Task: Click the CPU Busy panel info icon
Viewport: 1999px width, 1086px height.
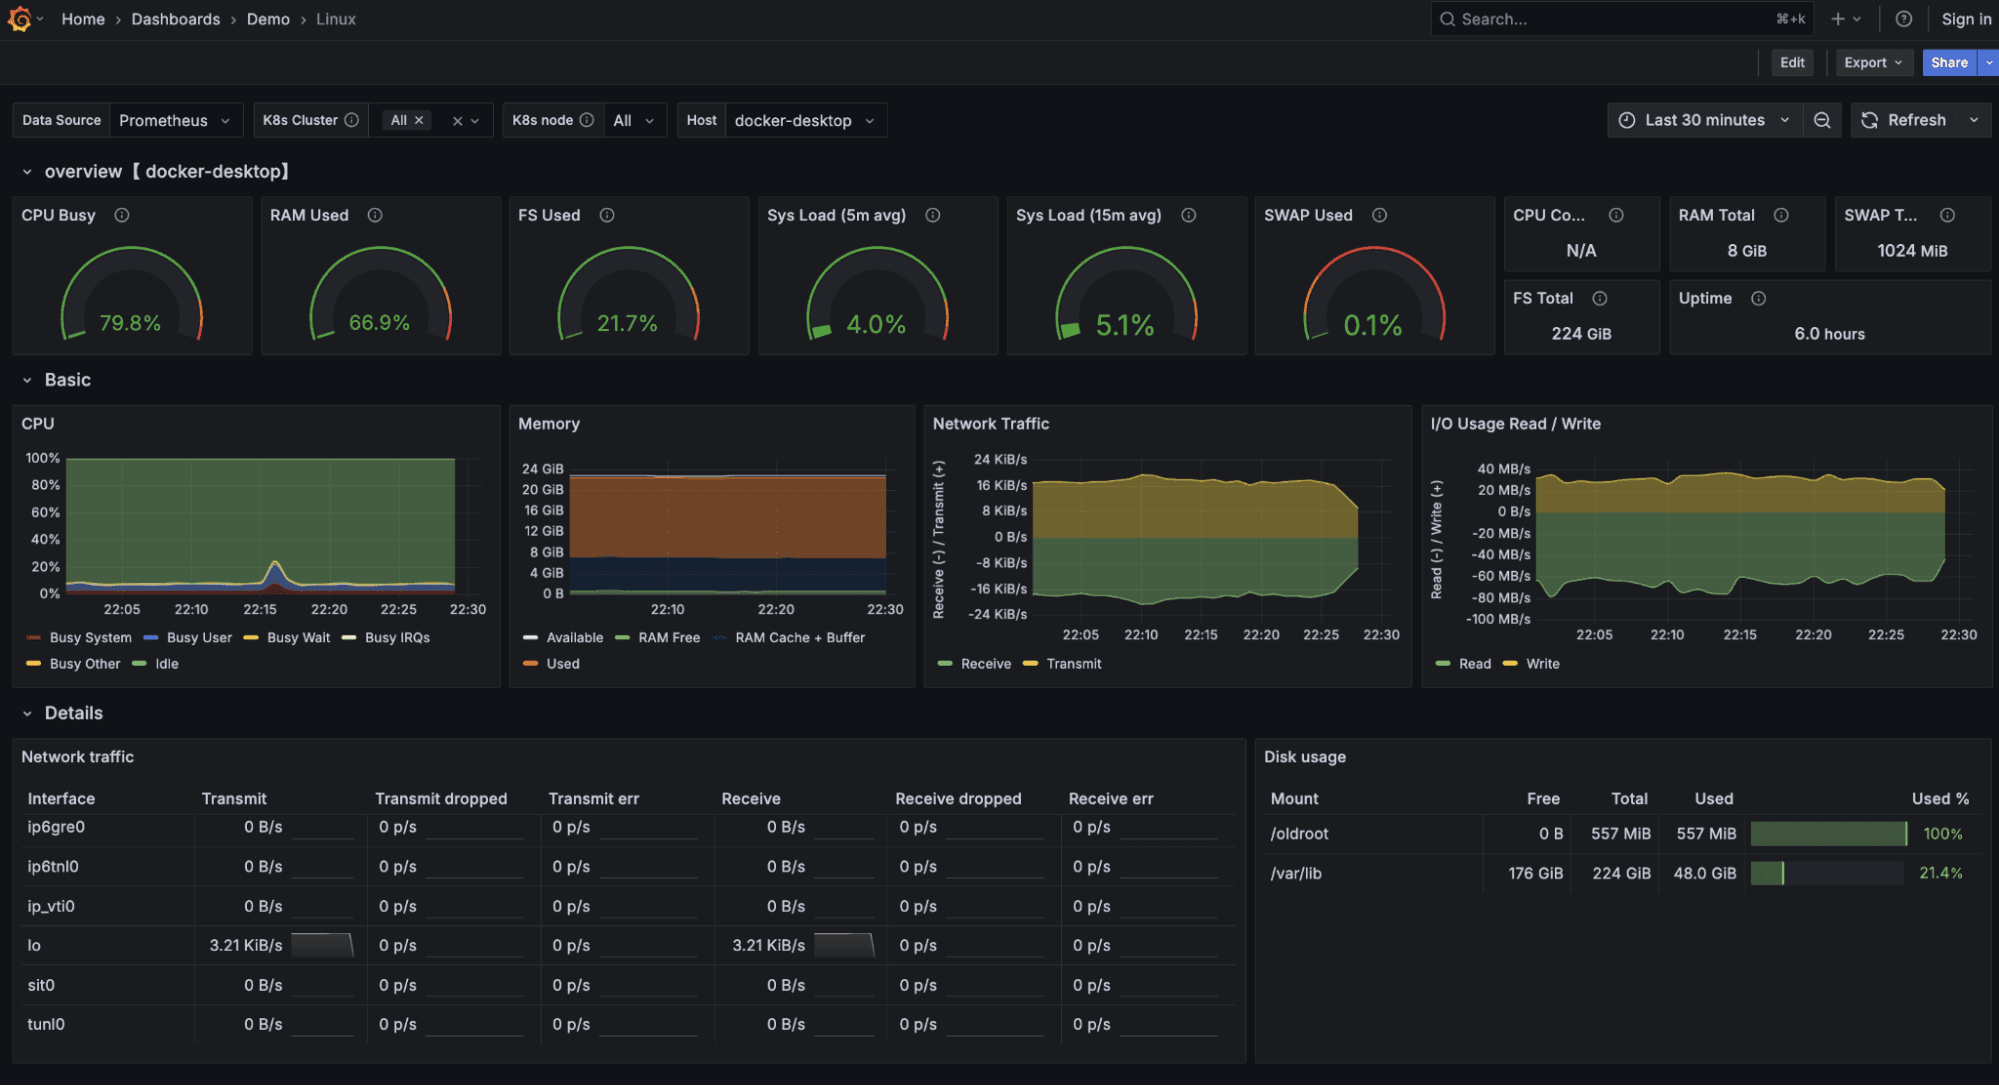Action: [122, 214]
